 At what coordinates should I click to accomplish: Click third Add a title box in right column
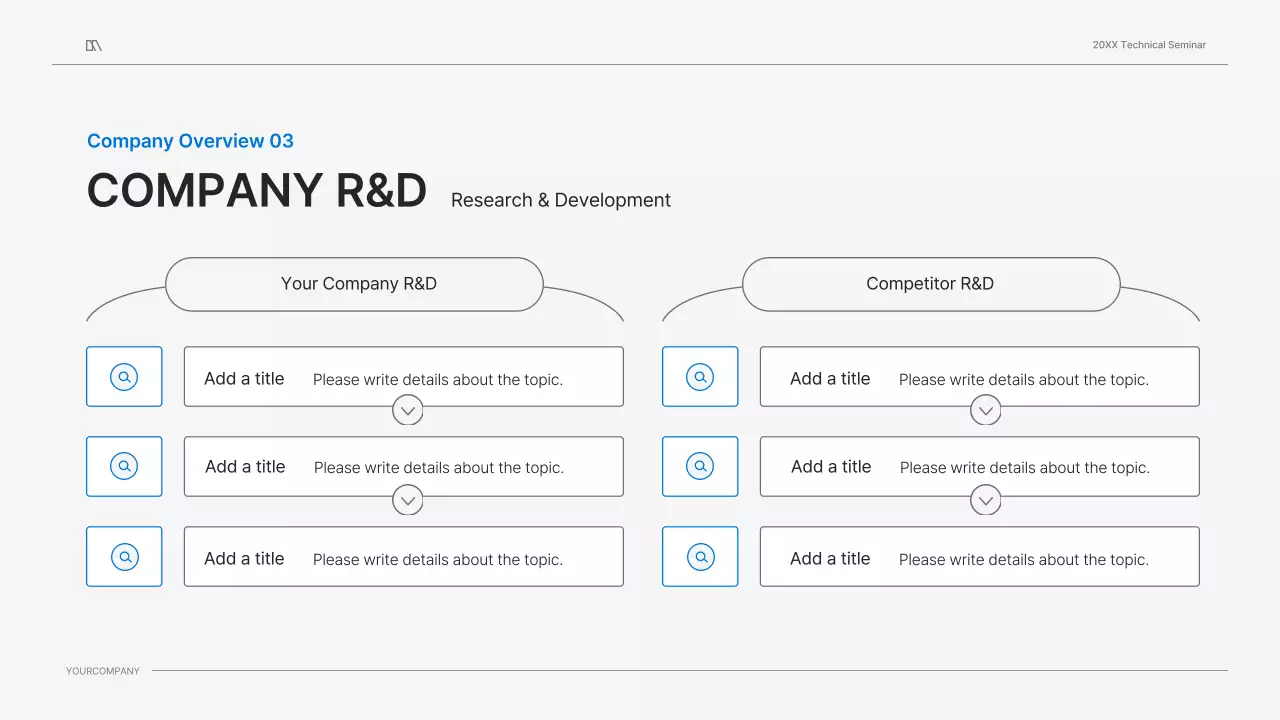click(979, 557)
